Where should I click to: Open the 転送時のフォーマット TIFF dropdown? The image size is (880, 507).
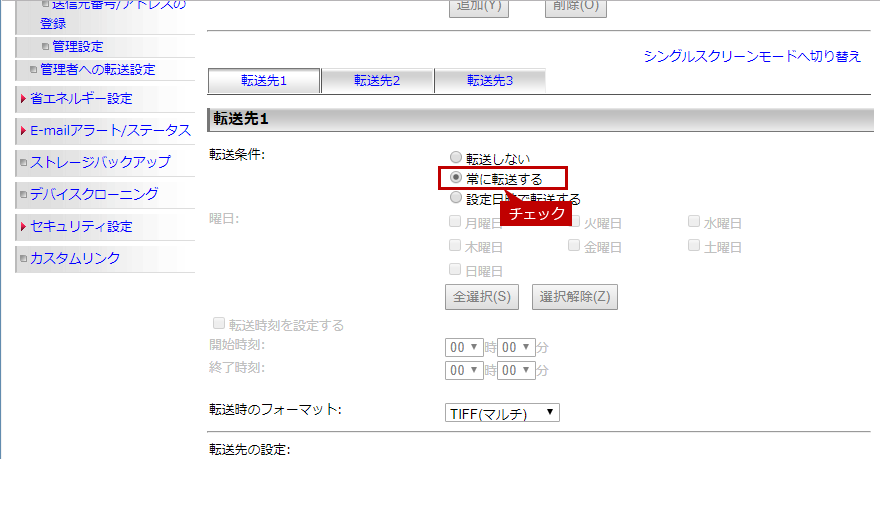tap(503, 413)
